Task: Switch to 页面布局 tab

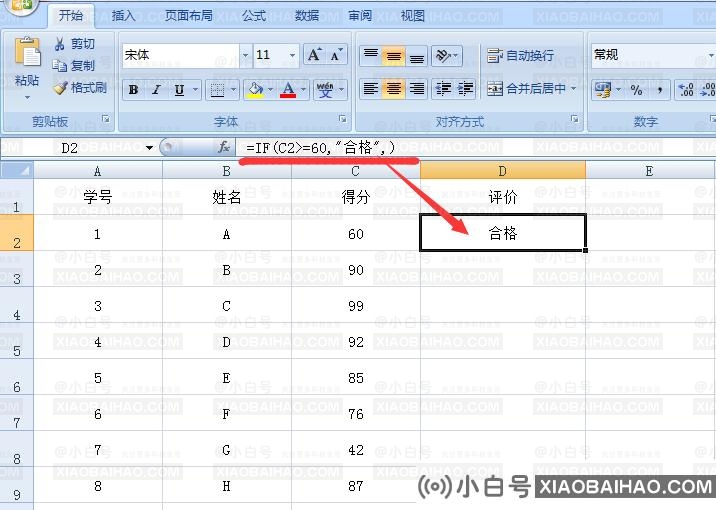Action: coord(189,16)
